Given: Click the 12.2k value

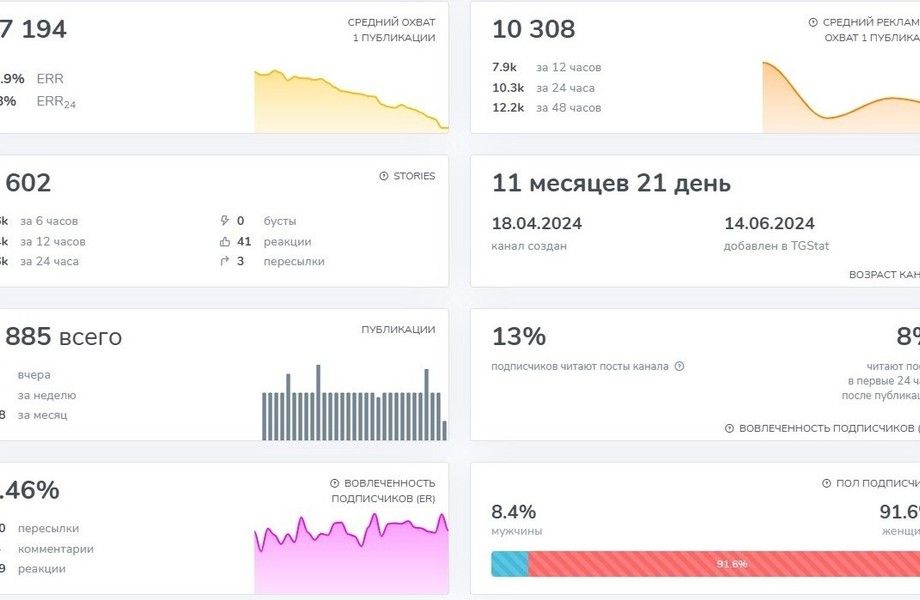Looking at the screenshot, I should [508, 108].
